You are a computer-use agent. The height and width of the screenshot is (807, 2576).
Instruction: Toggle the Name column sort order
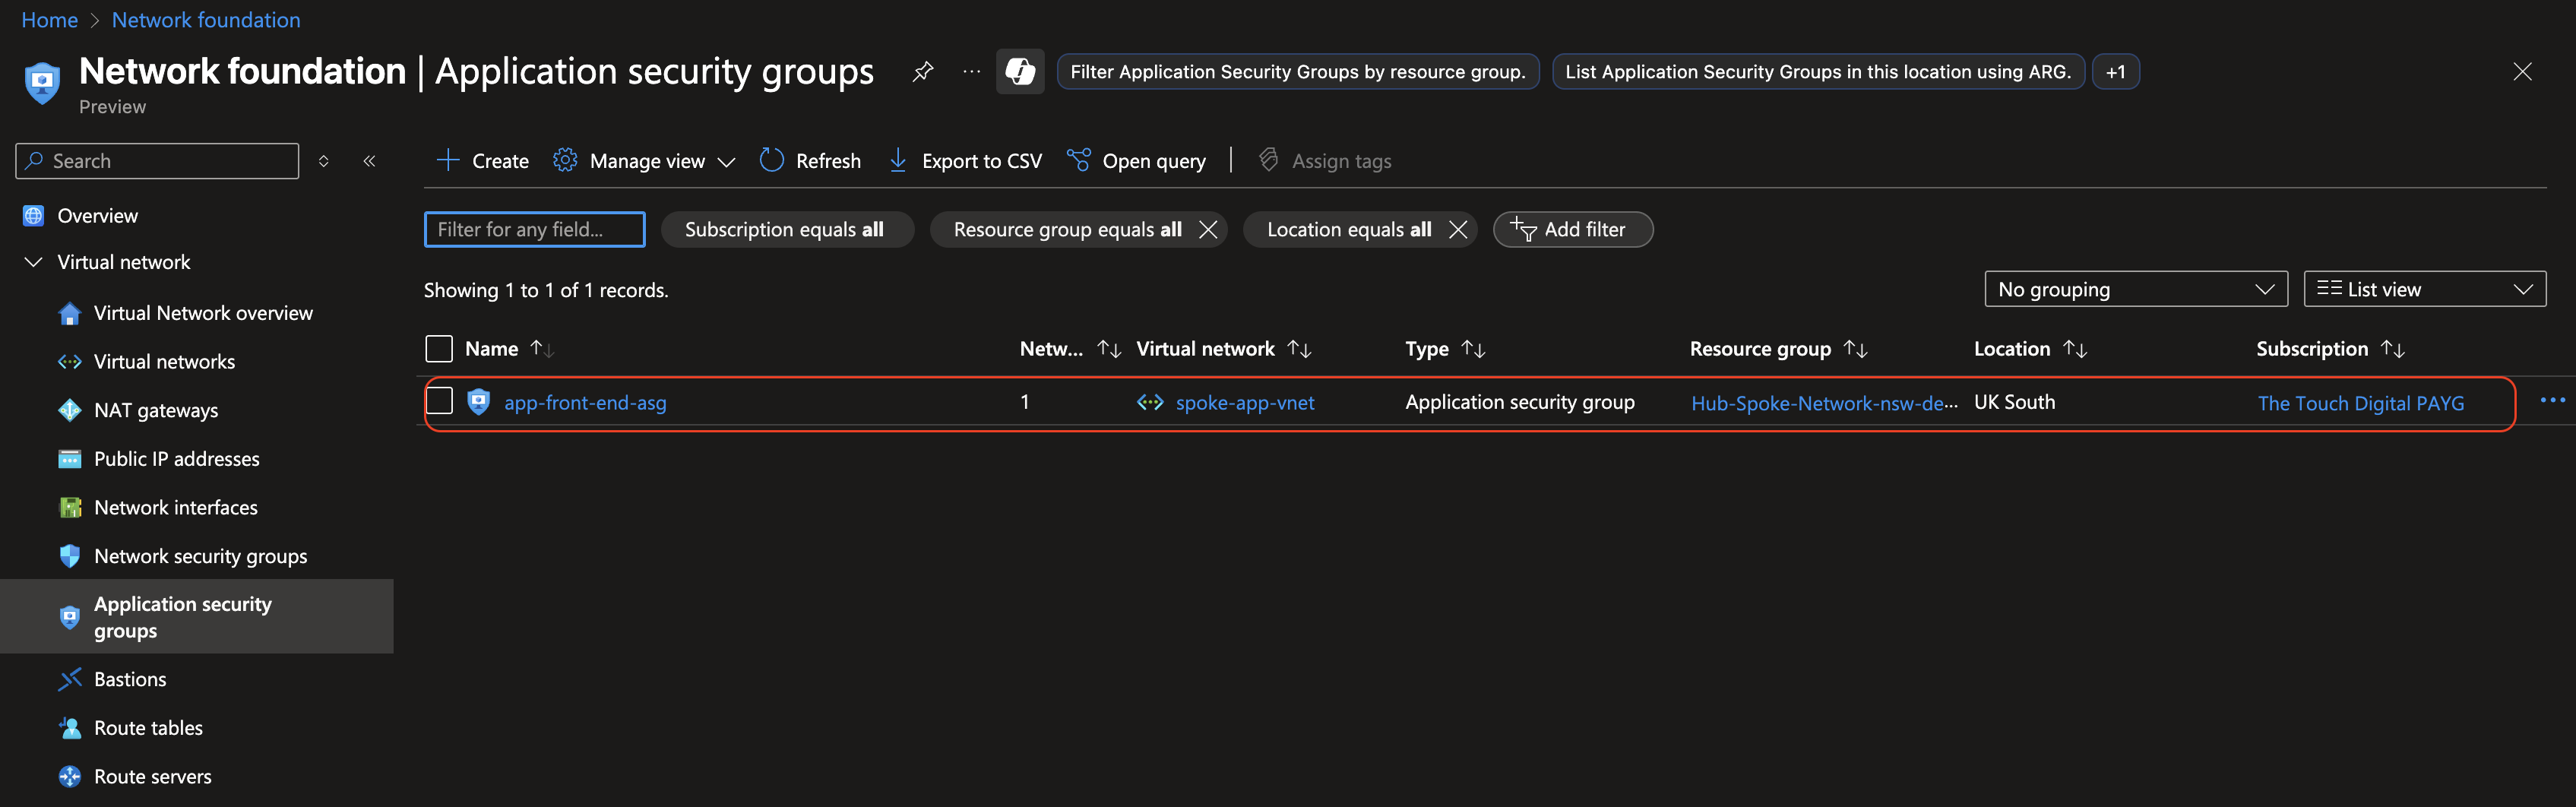[540, 348]
